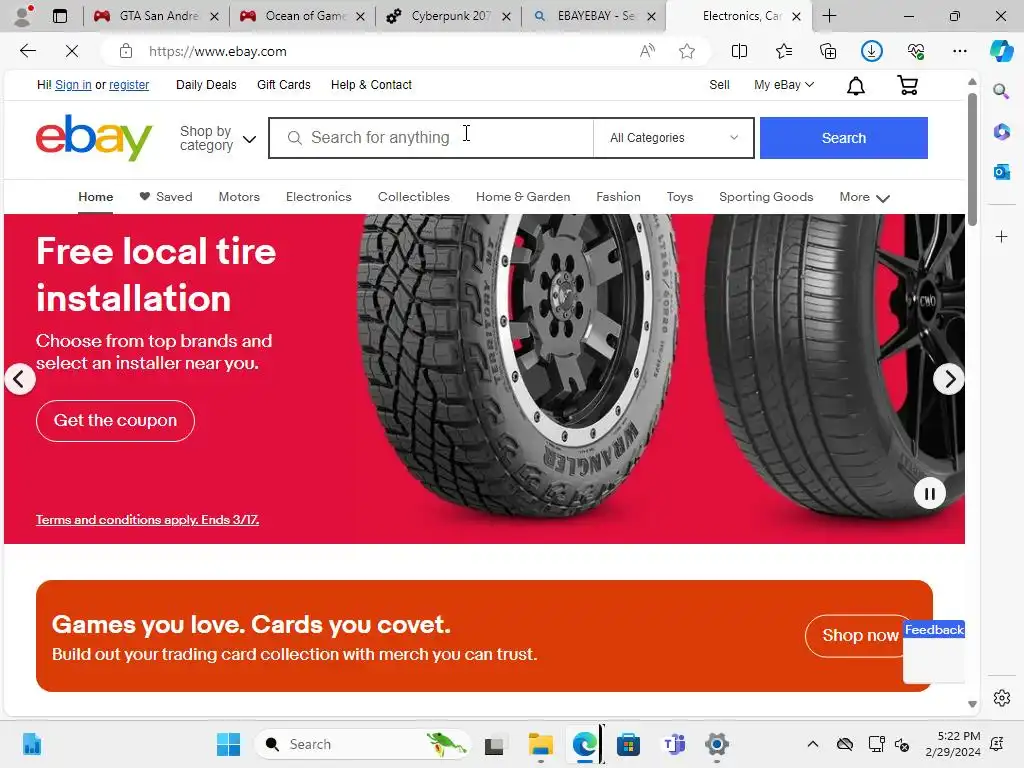
Task: Open Help & Contact
Action: pyautogui.click(x=371, y=85)
